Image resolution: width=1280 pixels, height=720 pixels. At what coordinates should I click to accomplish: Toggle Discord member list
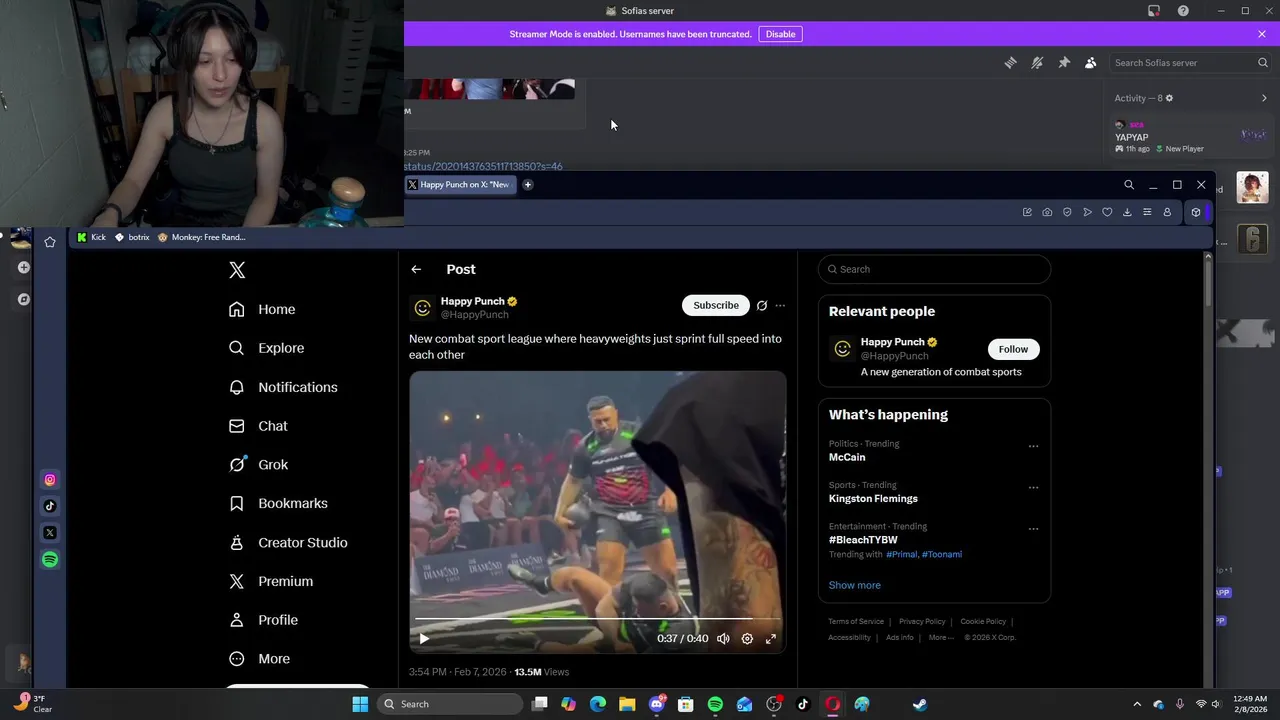1090,63
